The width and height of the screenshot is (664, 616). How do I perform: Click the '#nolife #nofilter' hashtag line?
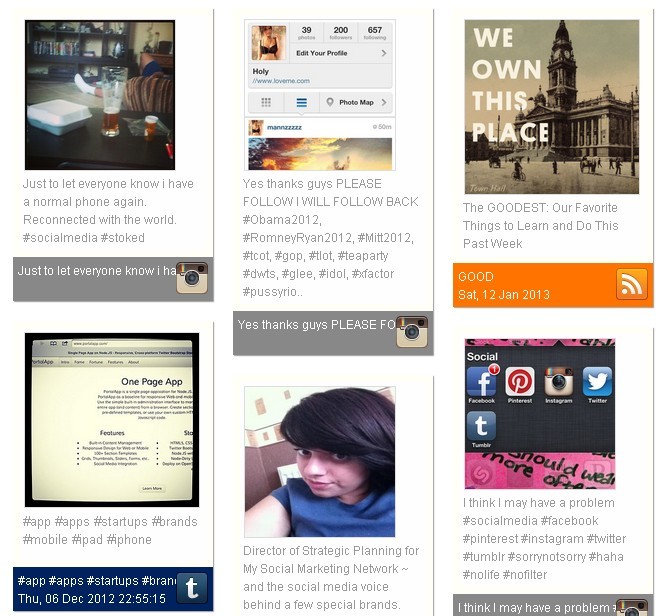(x=505, y=575)
